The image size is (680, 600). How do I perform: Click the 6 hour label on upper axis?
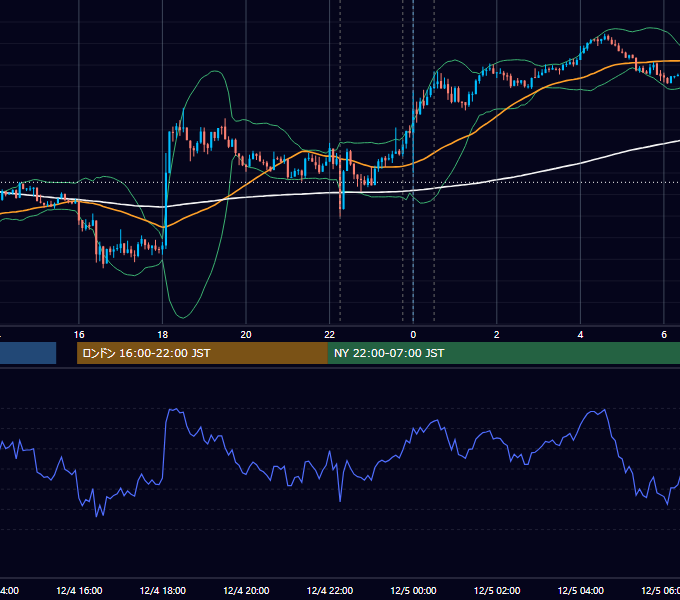coord(664,335)
